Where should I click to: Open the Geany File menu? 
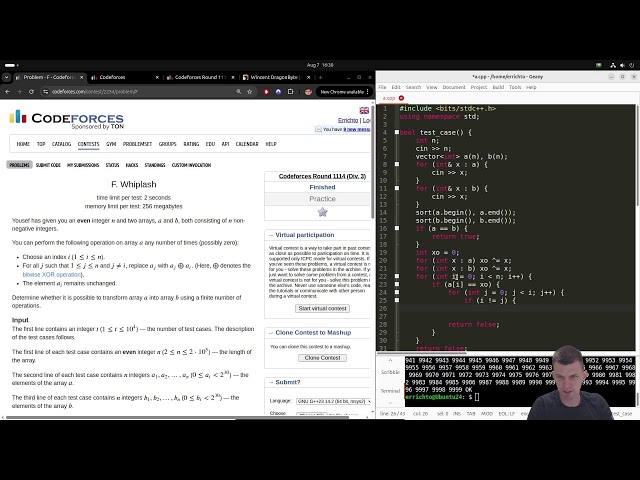pos(382,87)
